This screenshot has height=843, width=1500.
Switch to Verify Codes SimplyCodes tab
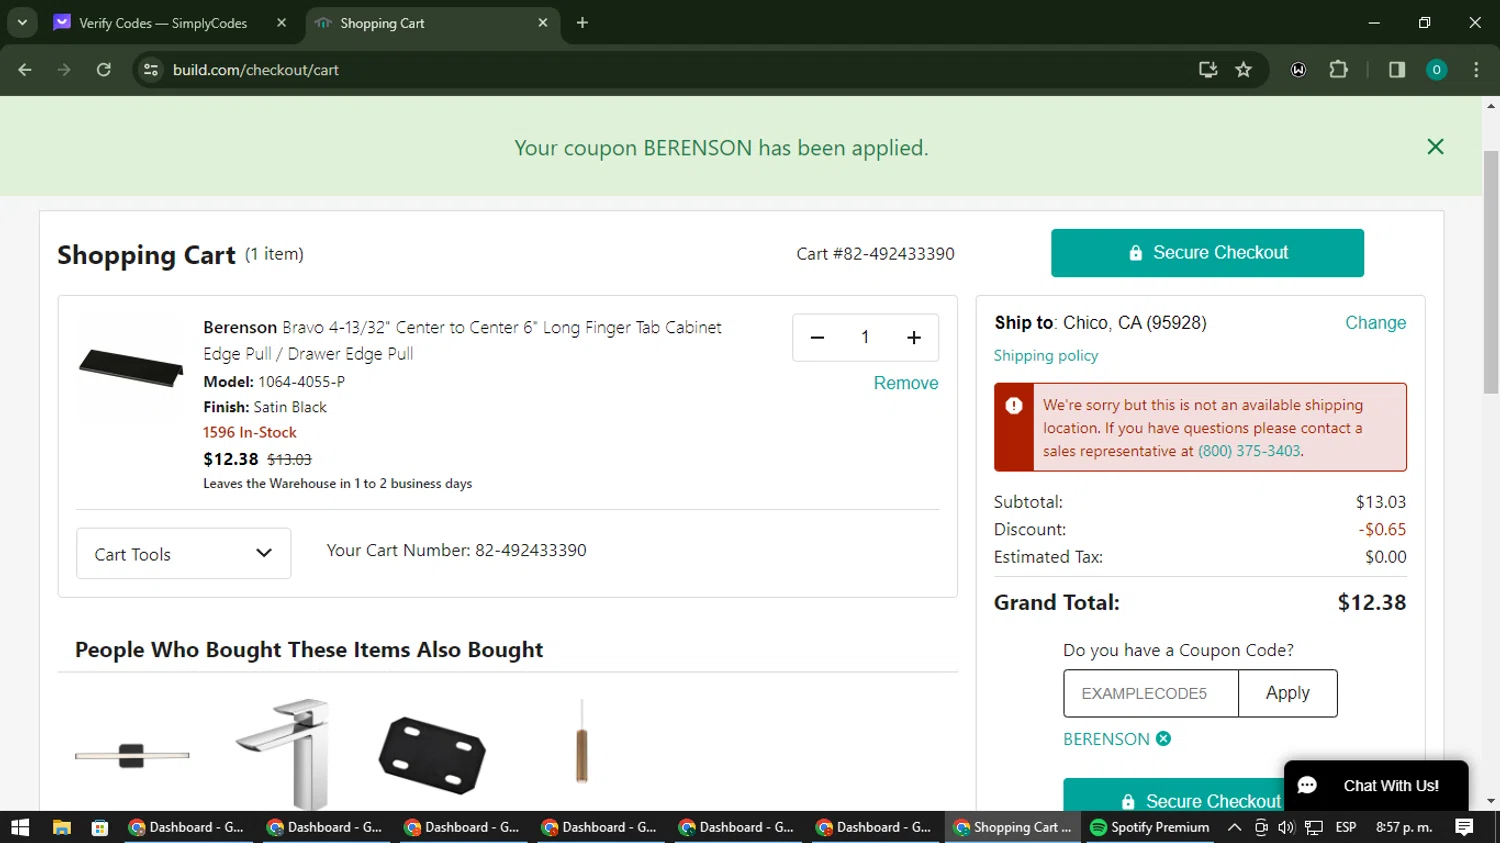pos(164,23)
